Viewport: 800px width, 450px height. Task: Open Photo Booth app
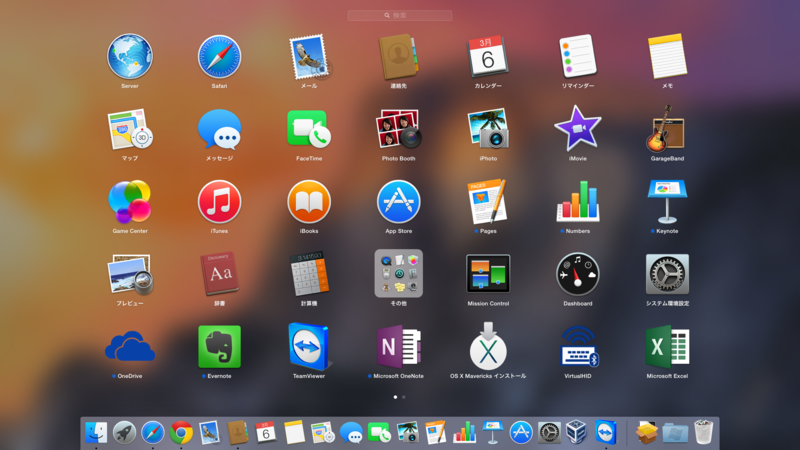coord(398,129)
